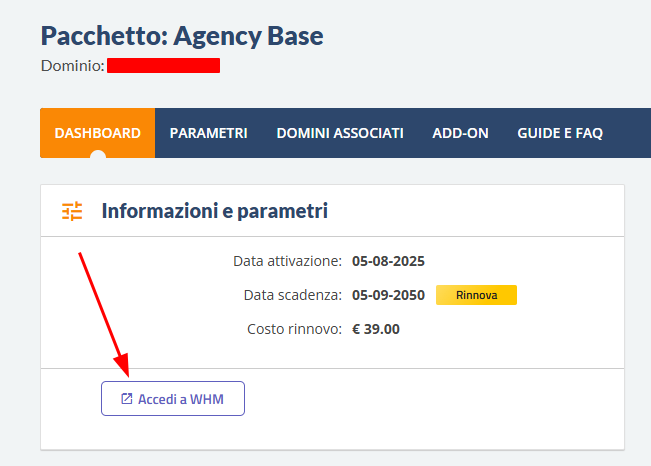Click the Data scadenza label
651x466 pixels.
pos(292,295)
